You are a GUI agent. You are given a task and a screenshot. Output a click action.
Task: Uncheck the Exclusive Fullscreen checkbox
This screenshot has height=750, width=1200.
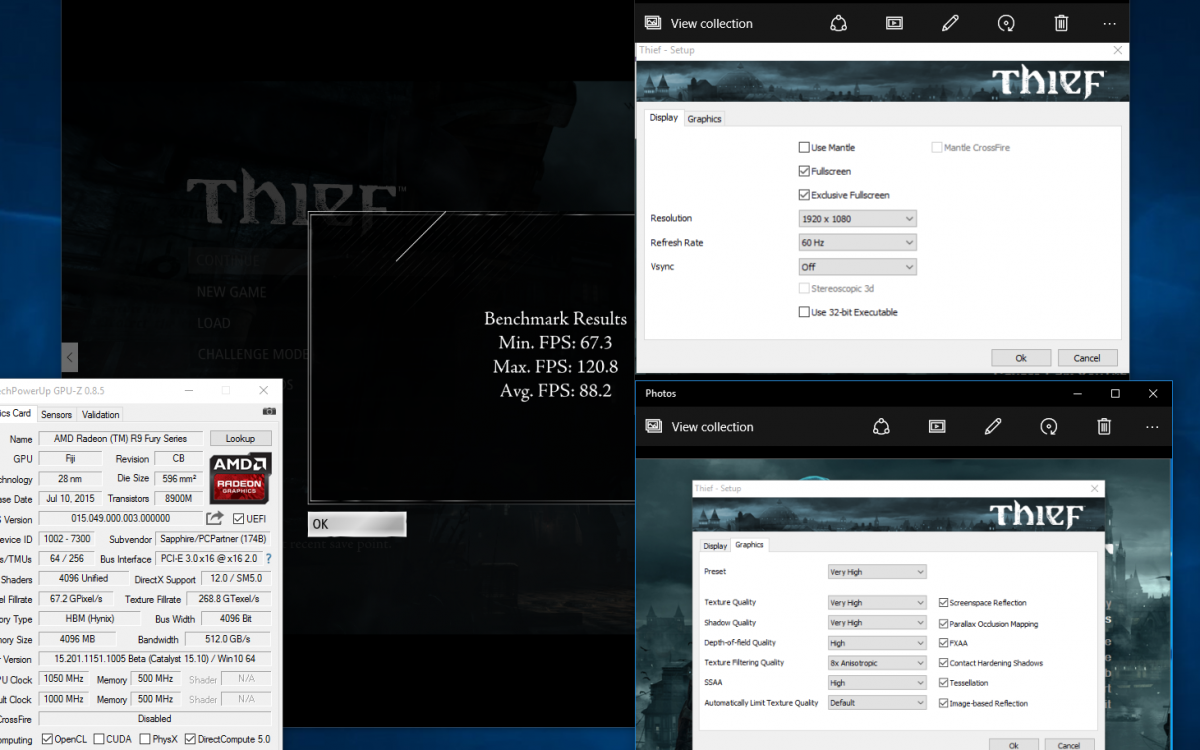(804, 195)
